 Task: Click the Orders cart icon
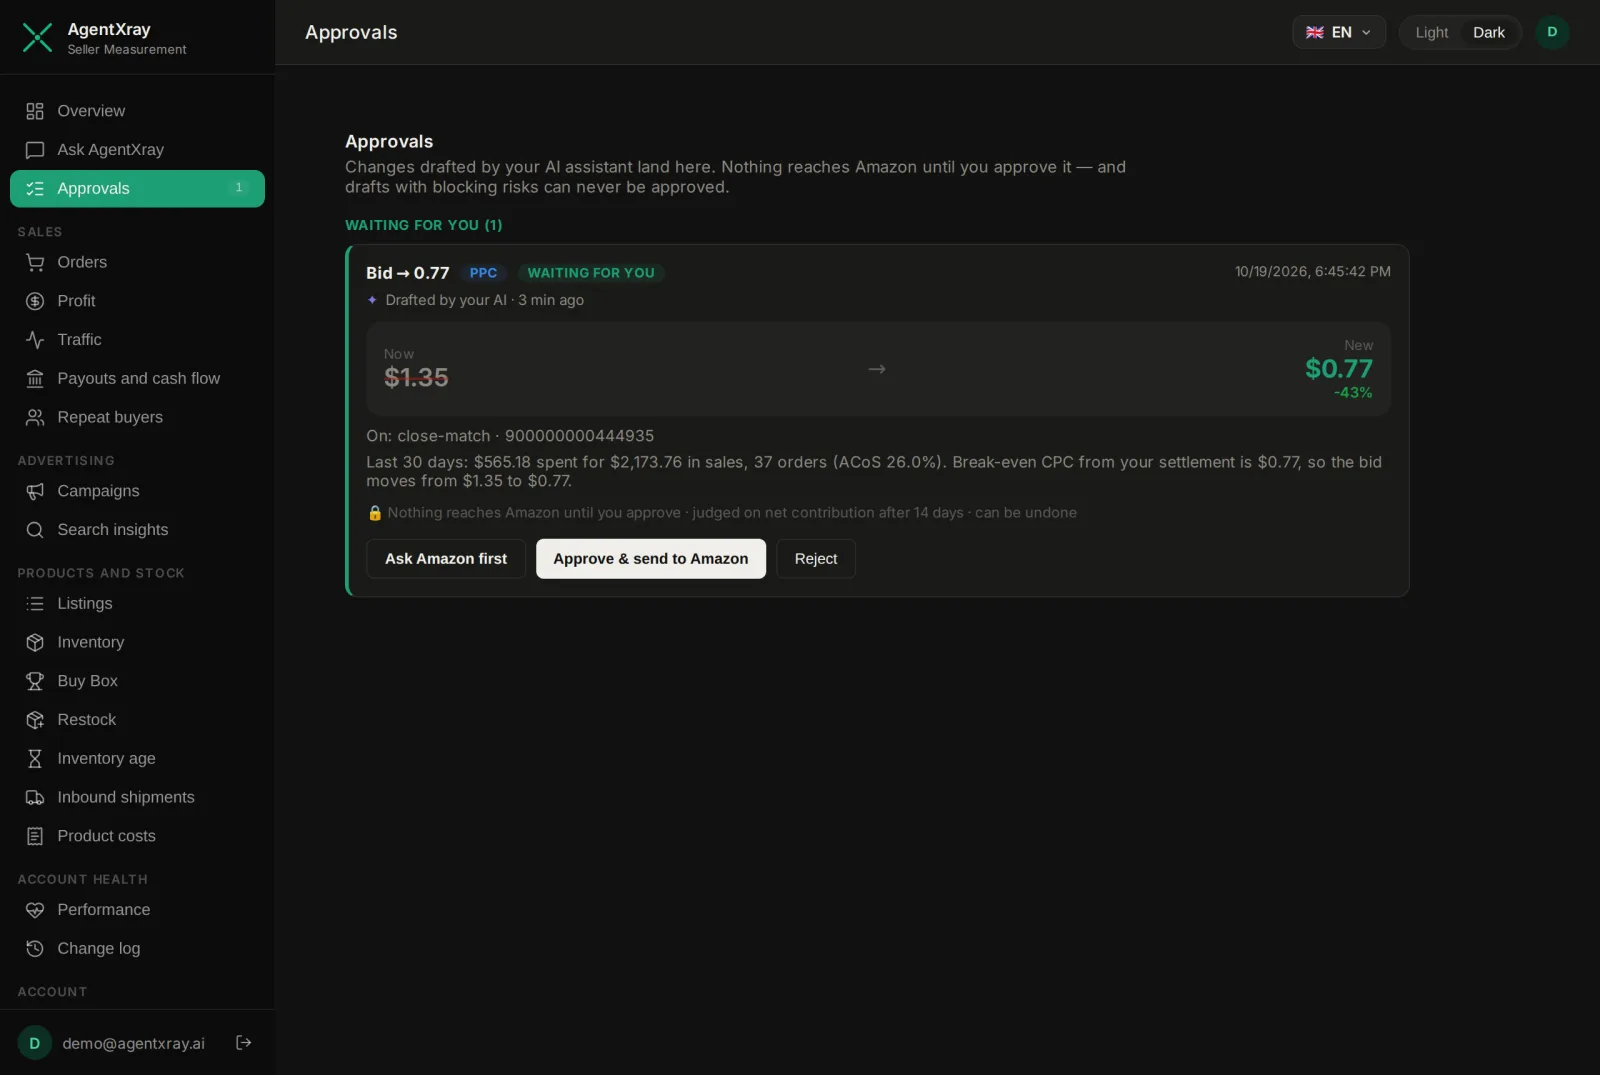(x=35, y=262)
